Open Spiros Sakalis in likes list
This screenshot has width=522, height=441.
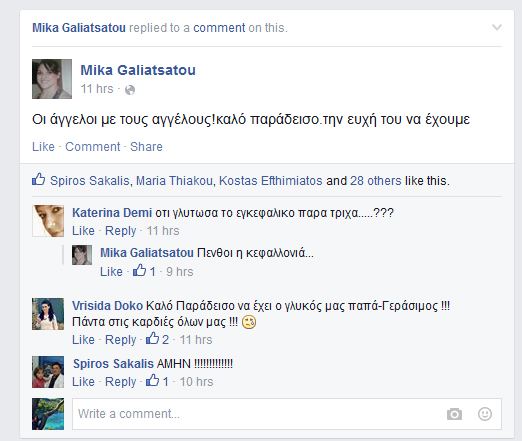coord(90,181)
